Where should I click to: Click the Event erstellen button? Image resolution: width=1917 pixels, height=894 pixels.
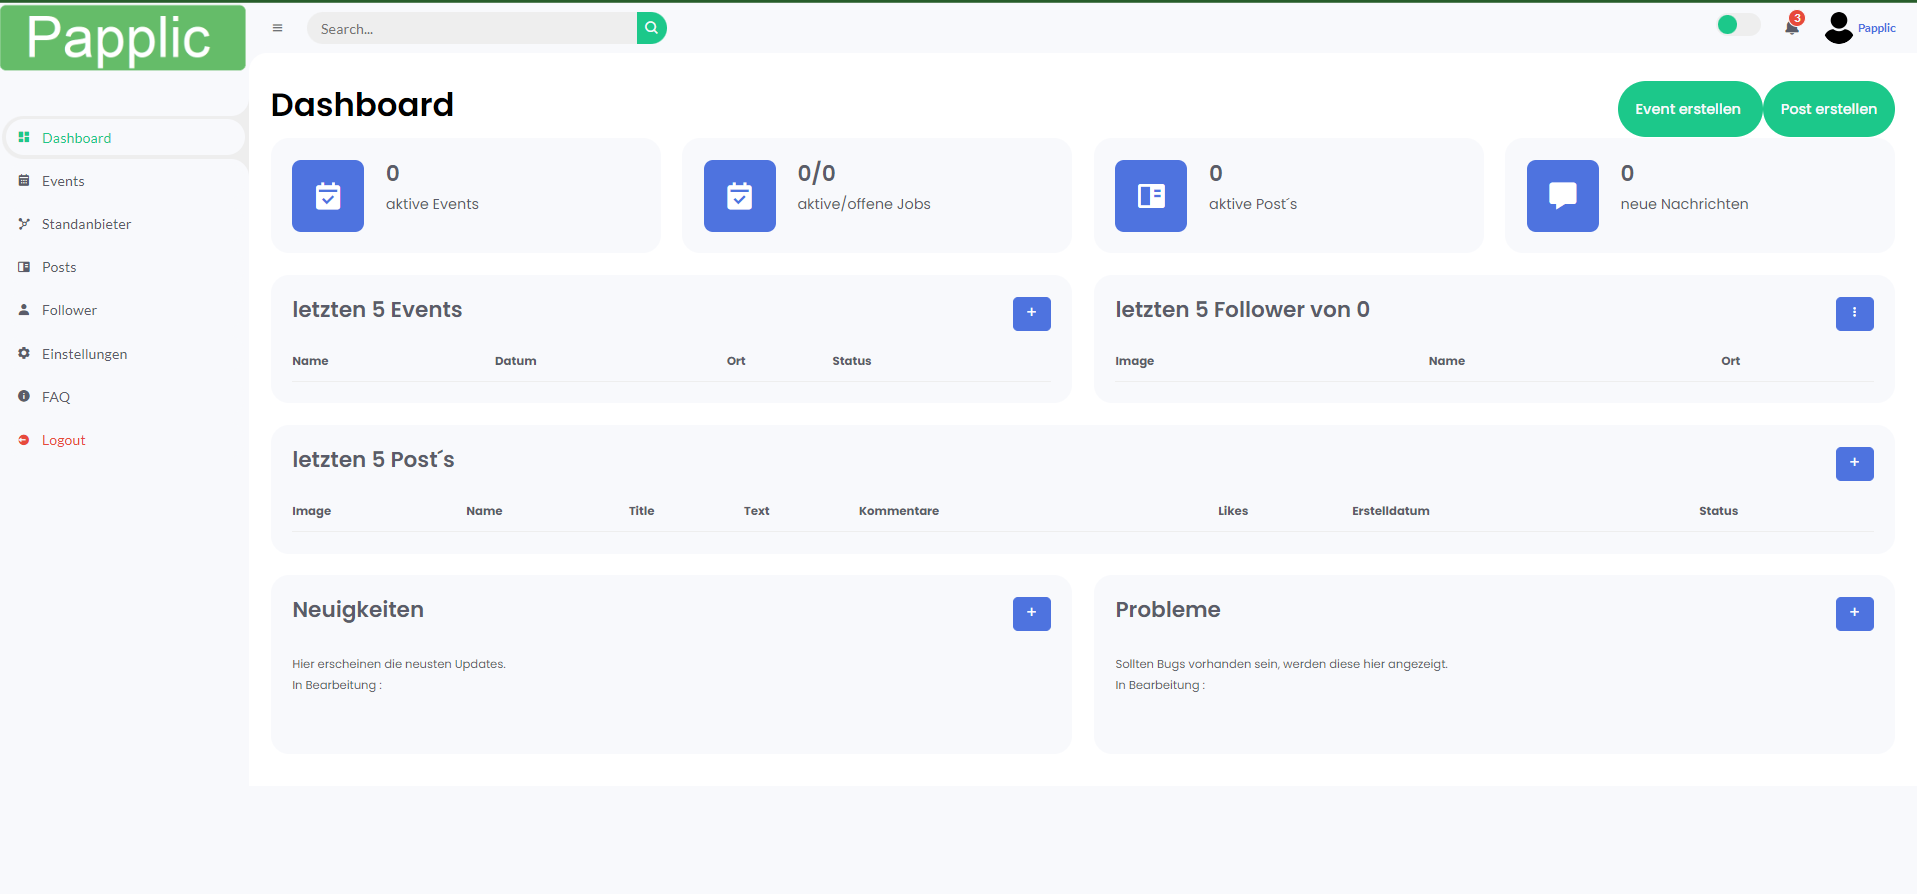[x=1689, y=109]
